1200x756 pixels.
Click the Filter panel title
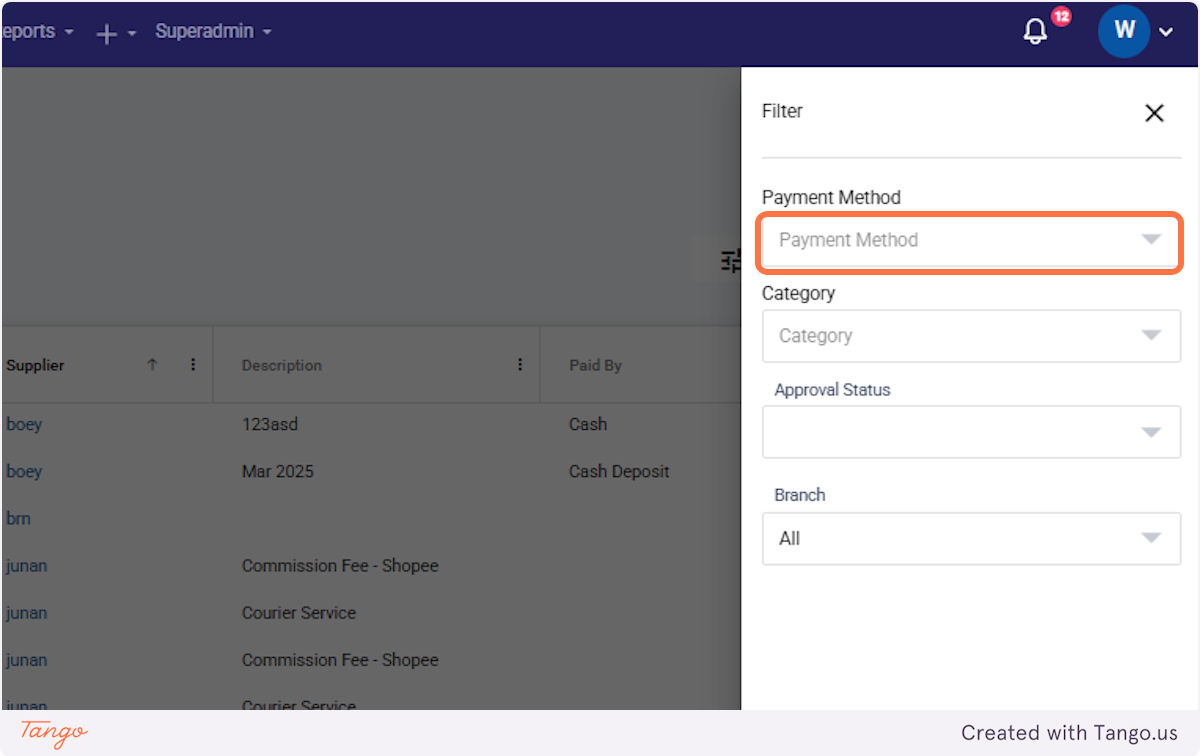point(782,111)
